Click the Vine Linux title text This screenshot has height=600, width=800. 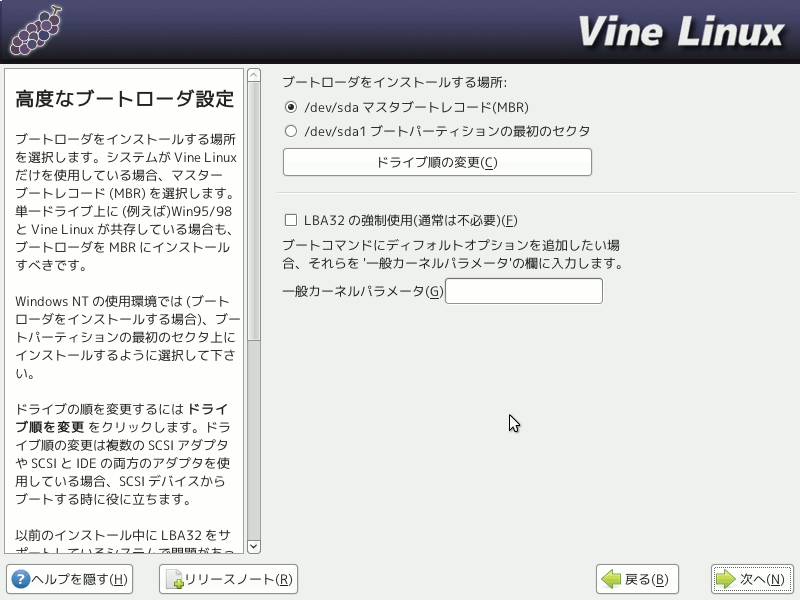(682, 32)
